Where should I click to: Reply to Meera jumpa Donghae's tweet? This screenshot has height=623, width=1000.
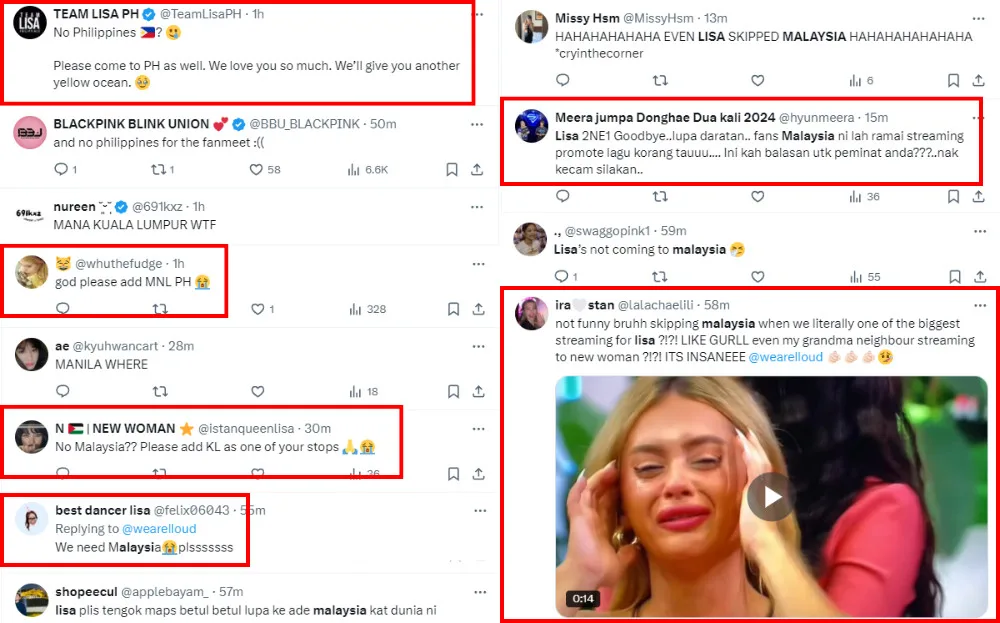pos(562,197)
